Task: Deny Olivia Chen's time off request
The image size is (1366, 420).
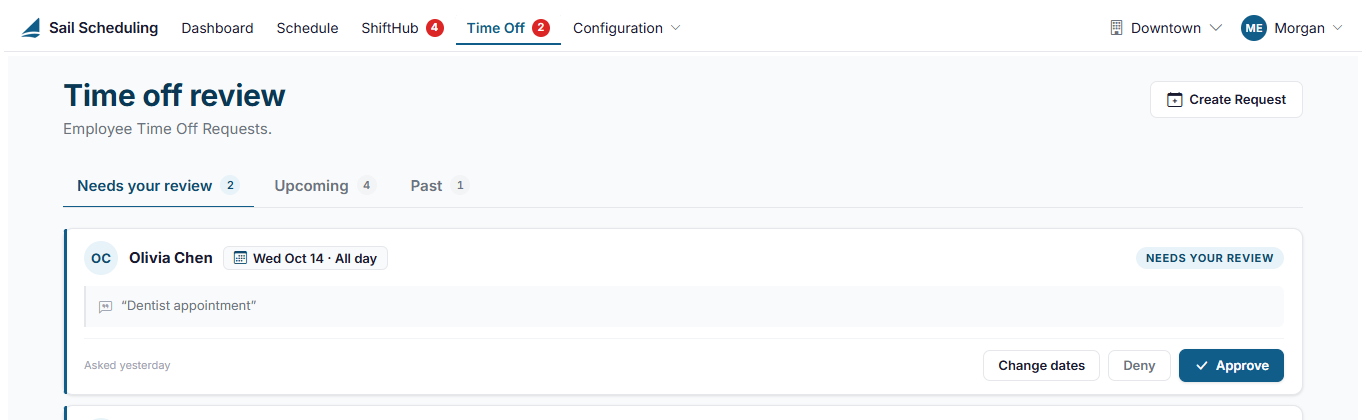Action: 1139,365
